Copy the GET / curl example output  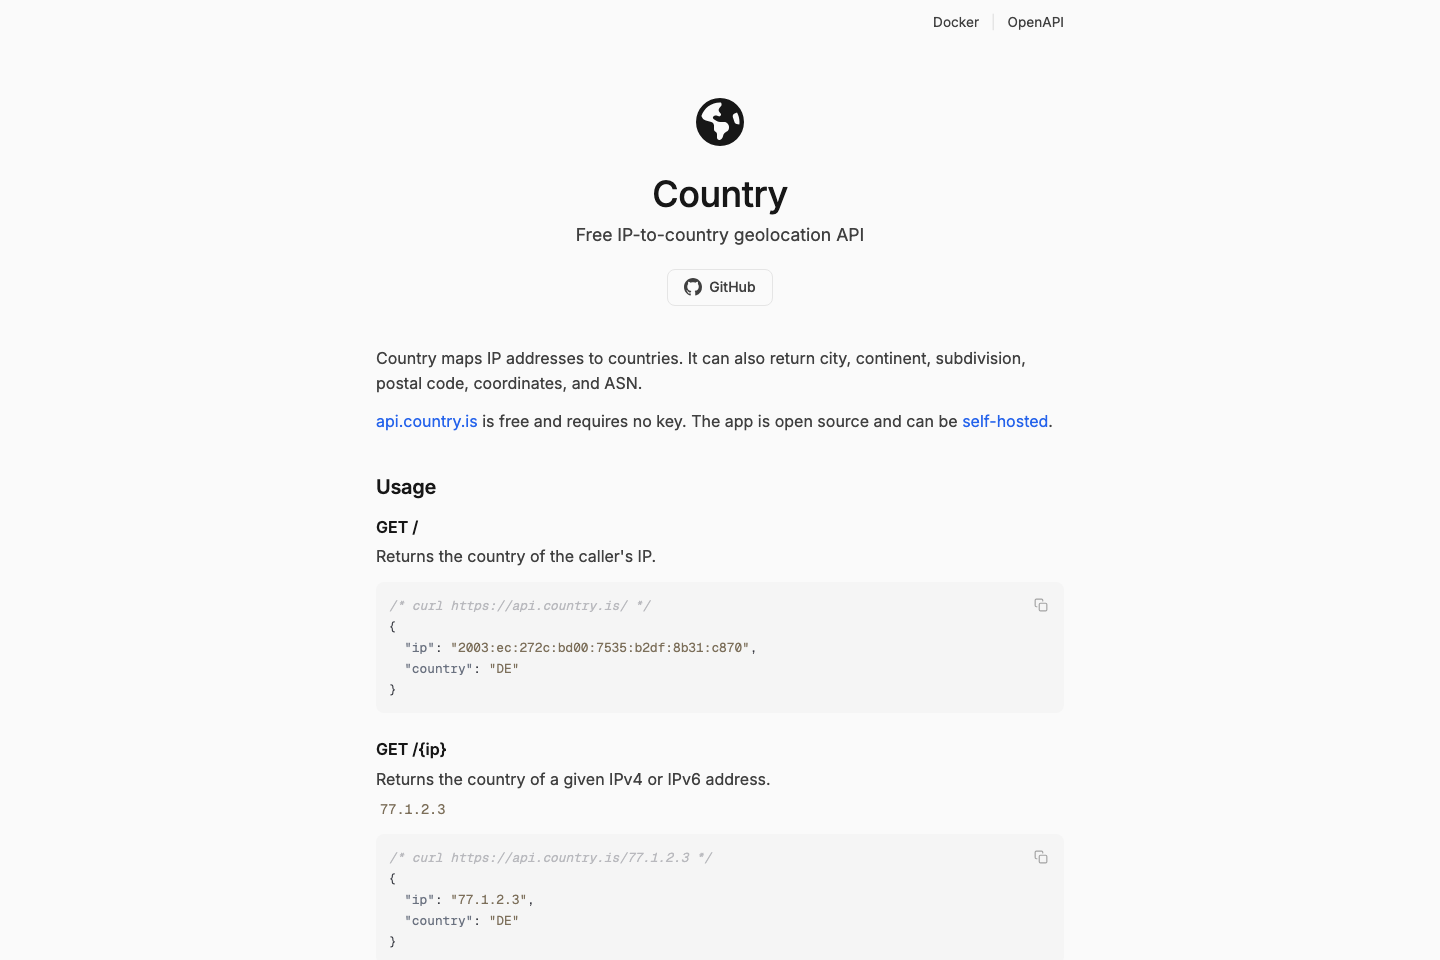coord(1041,605)
